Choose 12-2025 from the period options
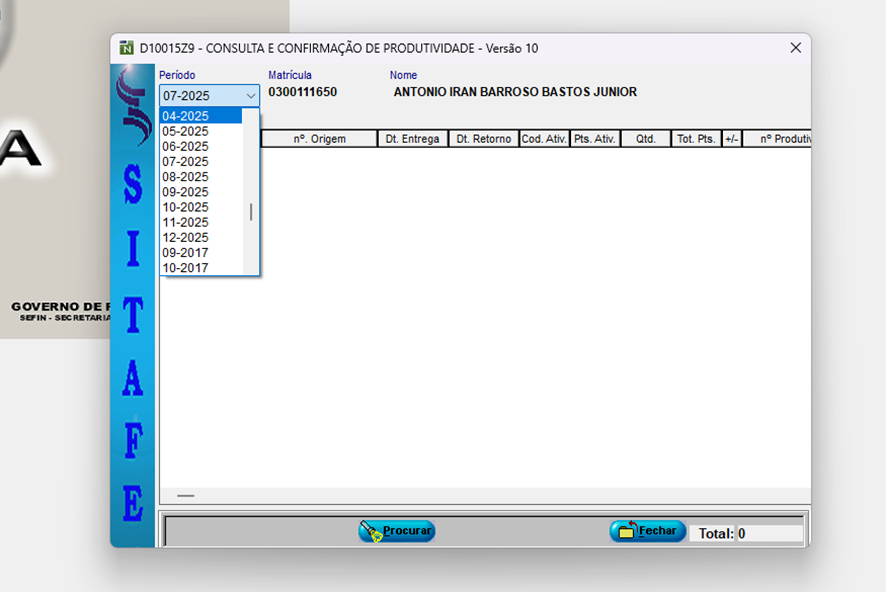The width and height of the screenshot is (886, 592). point(200,238)
